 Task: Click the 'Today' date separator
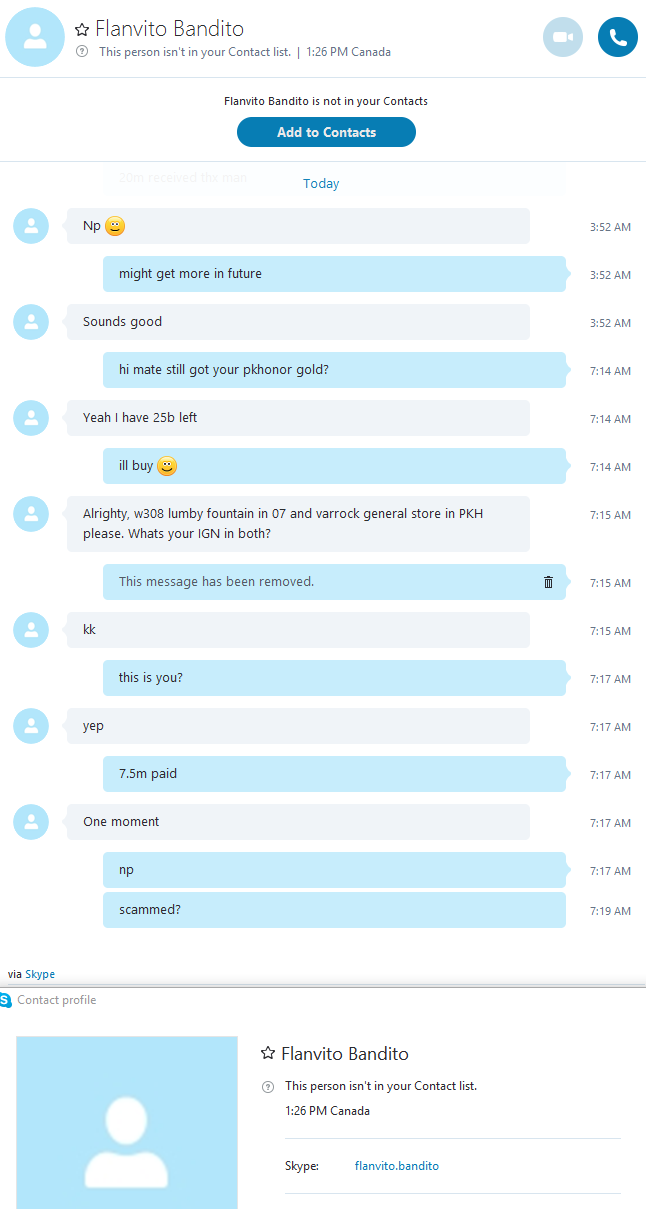pos(321,183)
